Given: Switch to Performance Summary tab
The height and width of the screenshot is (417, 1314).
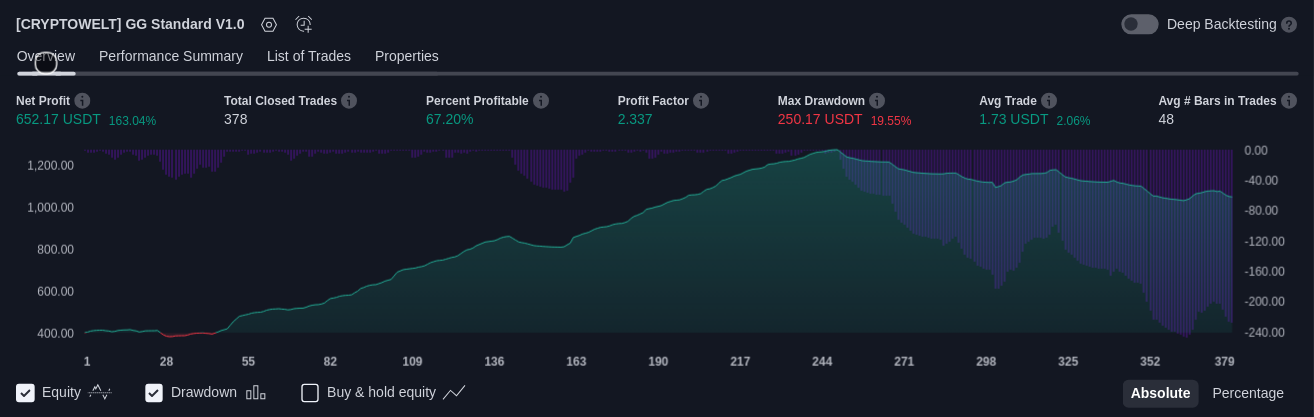Looking at the screenshot, I should click(x=171, y=56).
